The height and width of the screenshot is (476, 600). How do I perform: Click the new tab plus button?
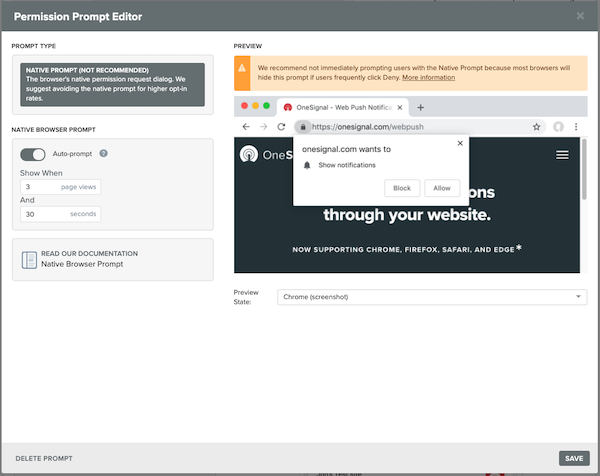pos(421,108)
